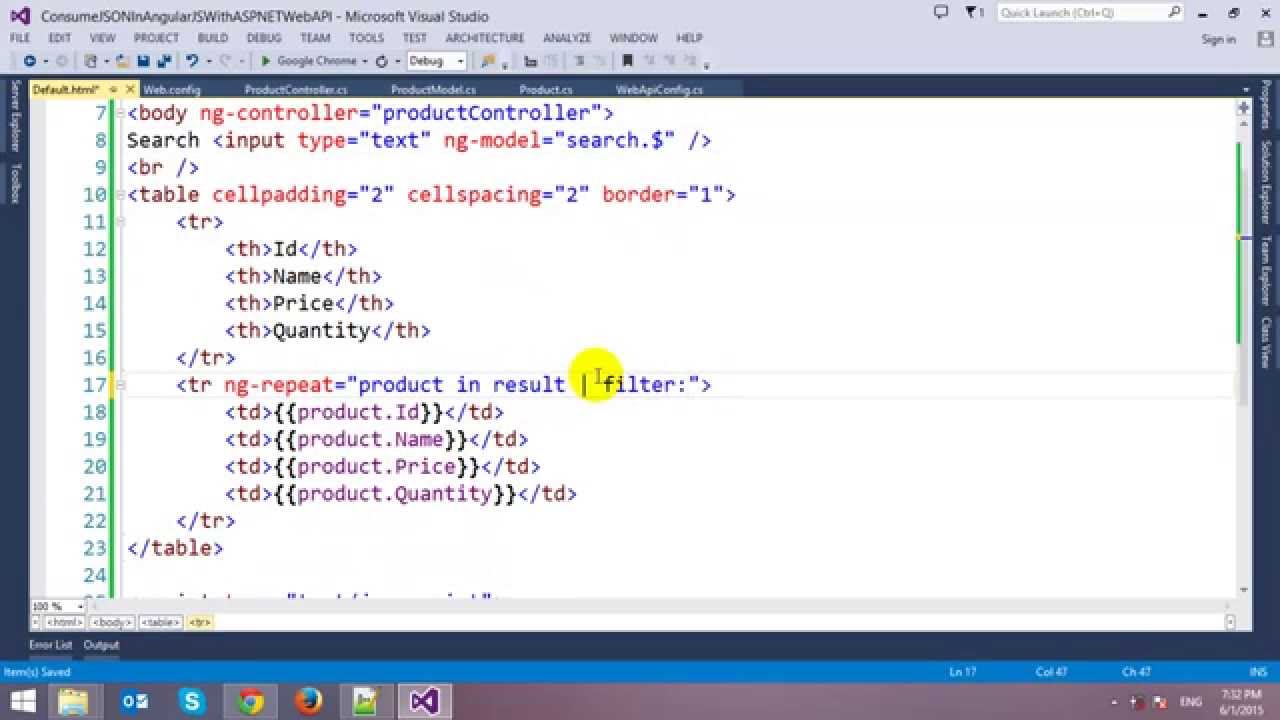This screenshot has width=1280, height=720.
Task: Click the bookmark toggle toolbar icon
Action: coord(627,61)
